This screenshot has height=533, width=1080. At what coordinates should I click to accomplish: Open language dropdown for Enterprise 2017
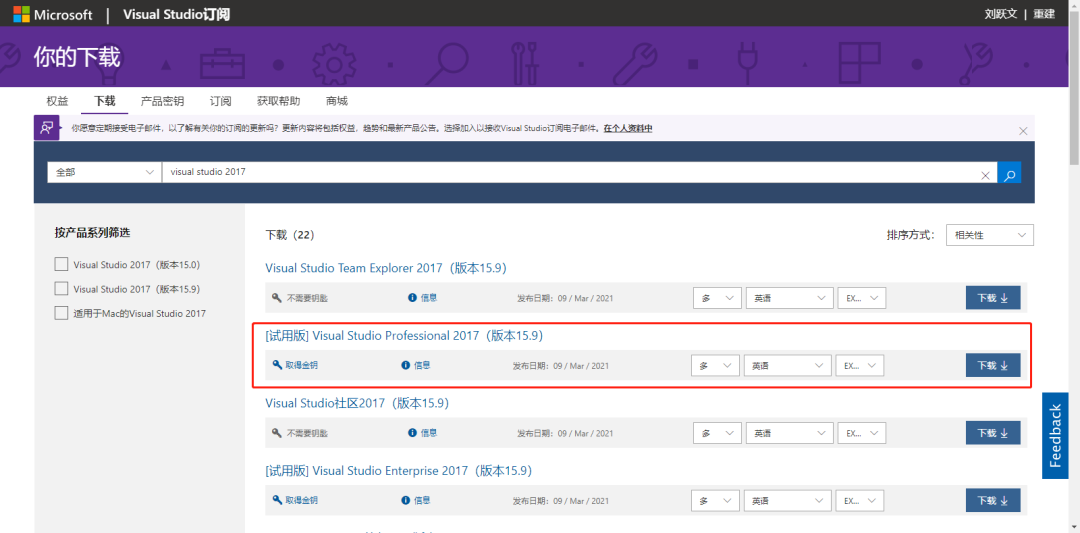[787, 501]
